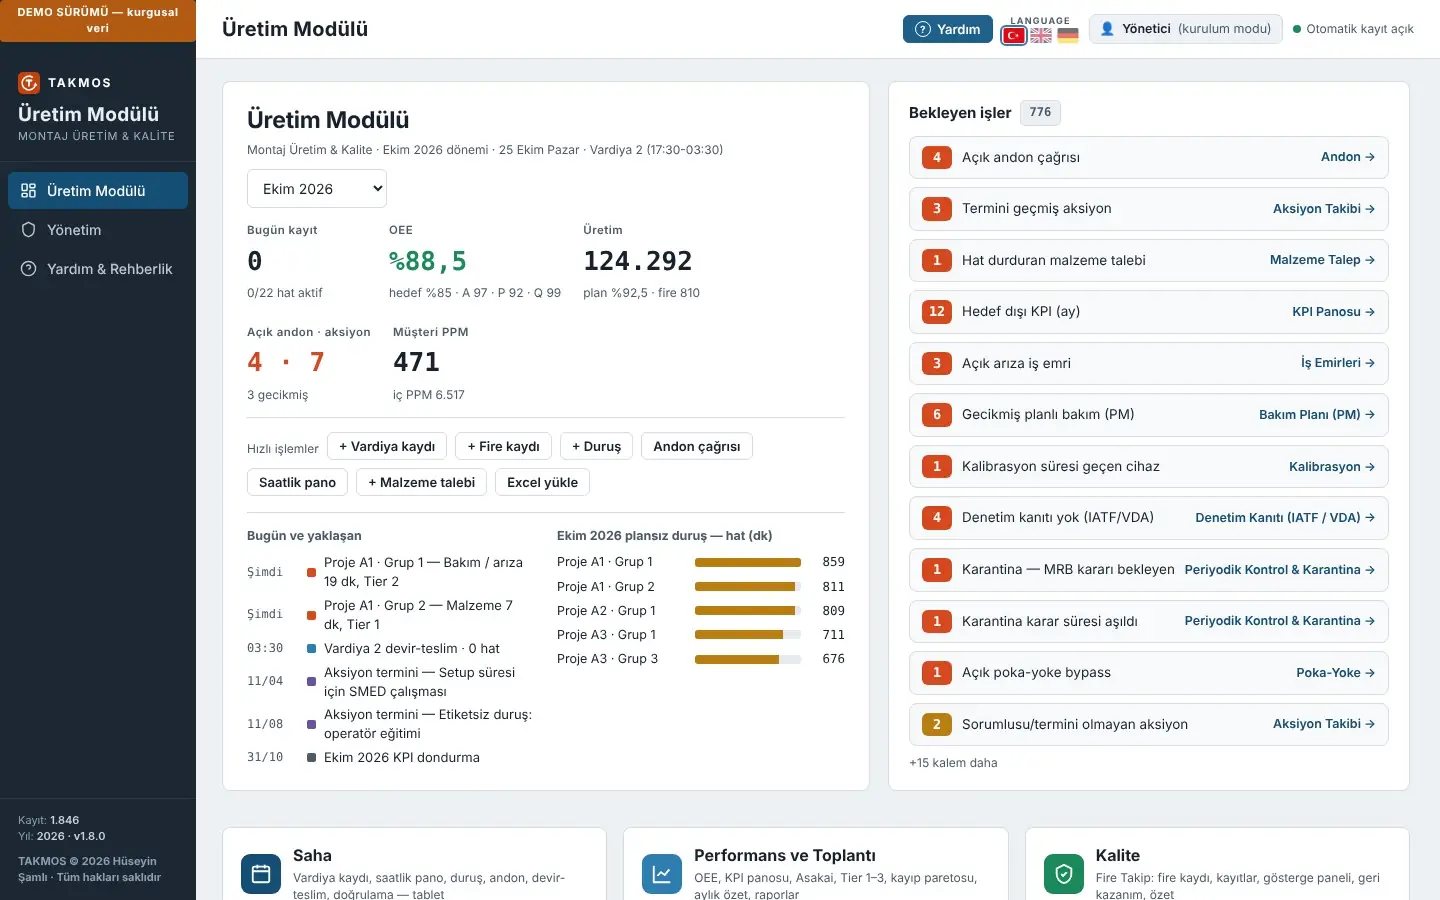Screen dimensions: 1440x900
Task: Open Periyodik Kontrol link for MRB kararı bekleyen
Action: click(1280, 570)
